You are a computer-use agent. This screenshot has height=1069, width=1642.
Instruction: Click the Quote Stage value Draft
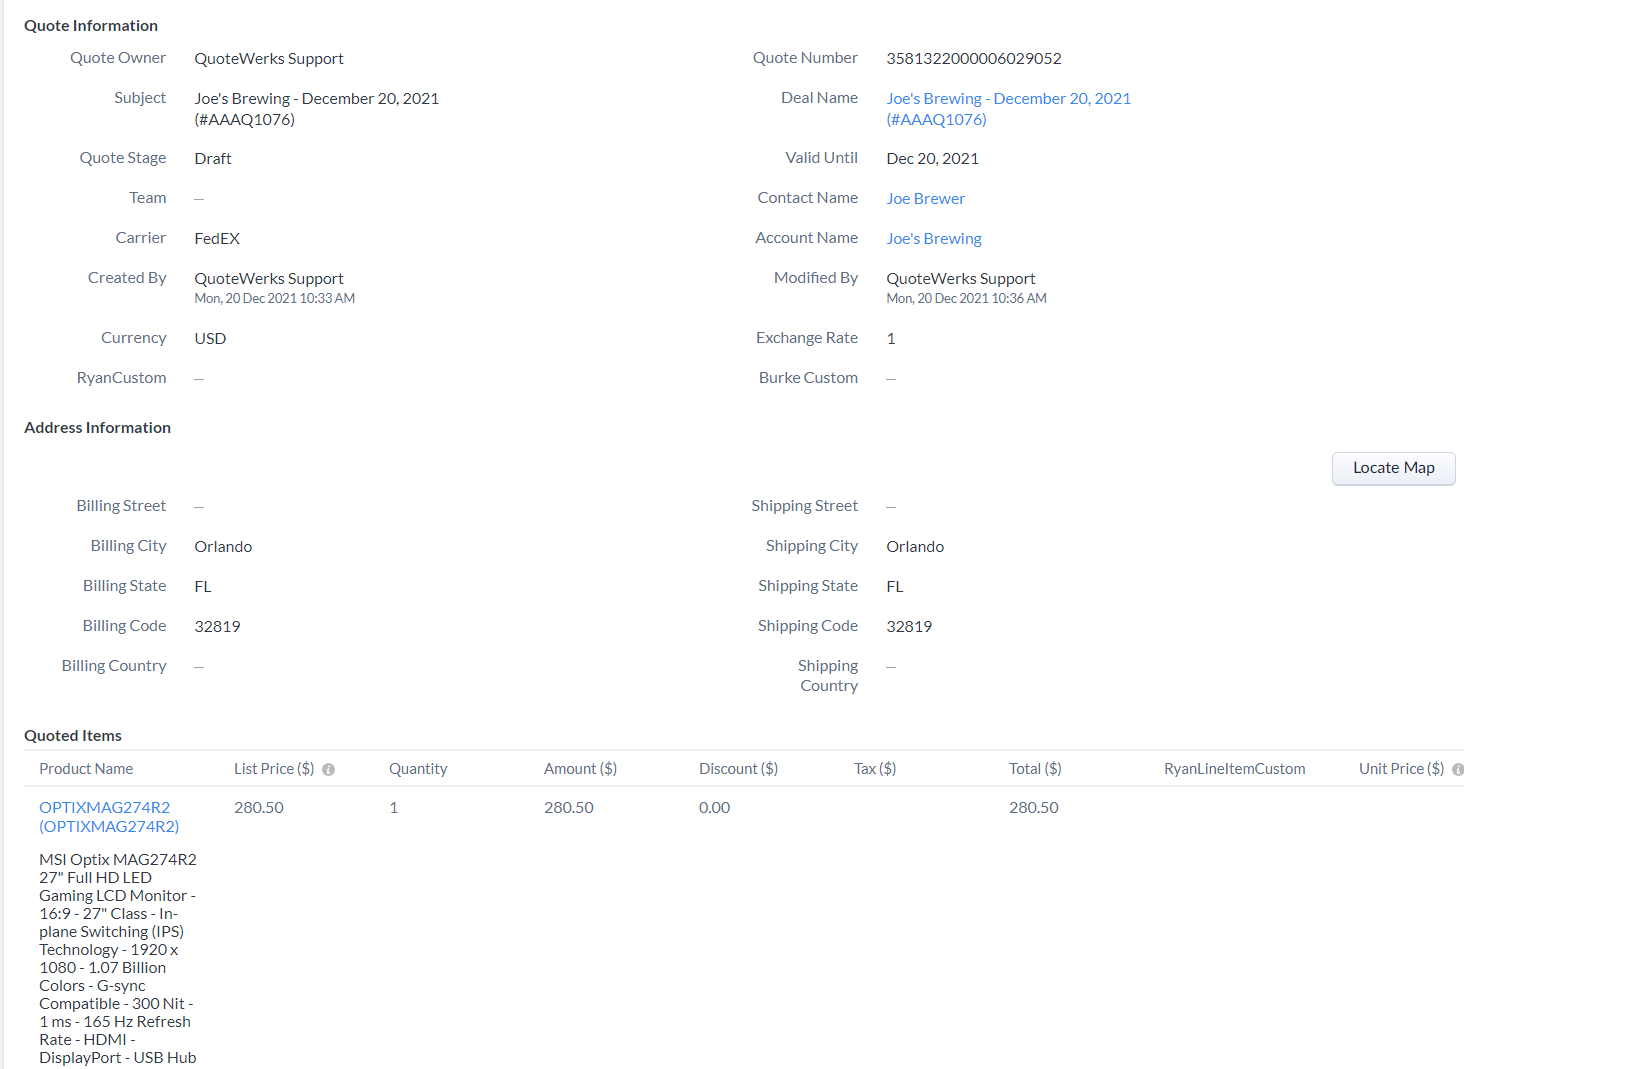212,159
